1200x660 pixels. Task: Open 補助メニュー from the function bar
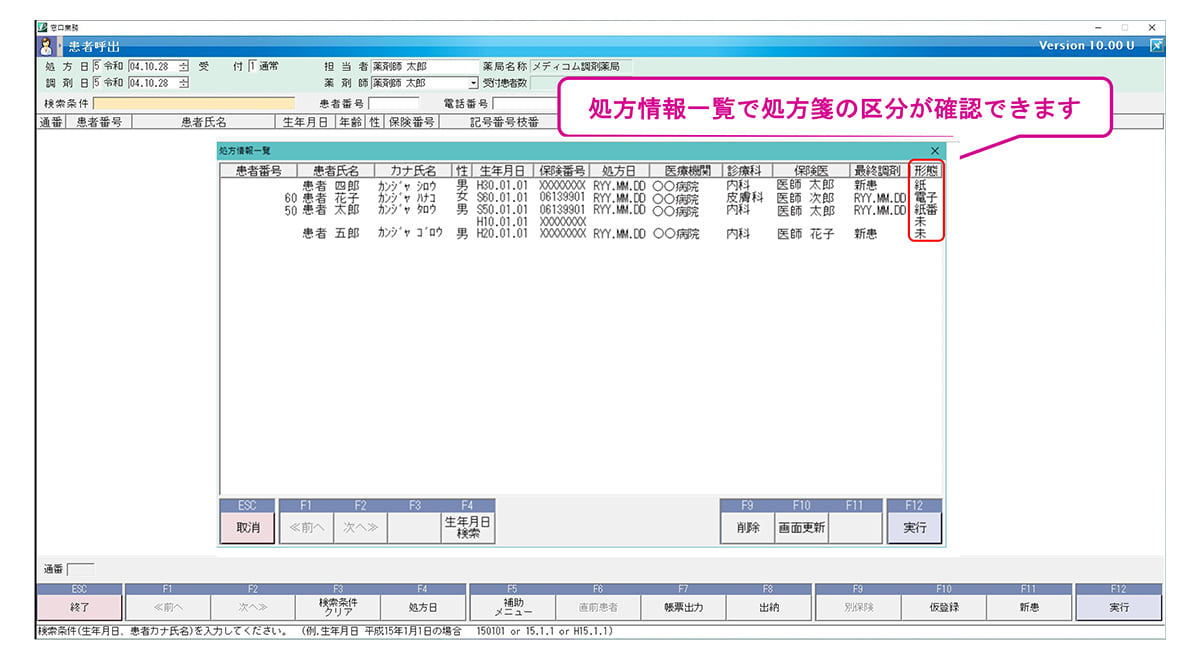tap(511, 607)
